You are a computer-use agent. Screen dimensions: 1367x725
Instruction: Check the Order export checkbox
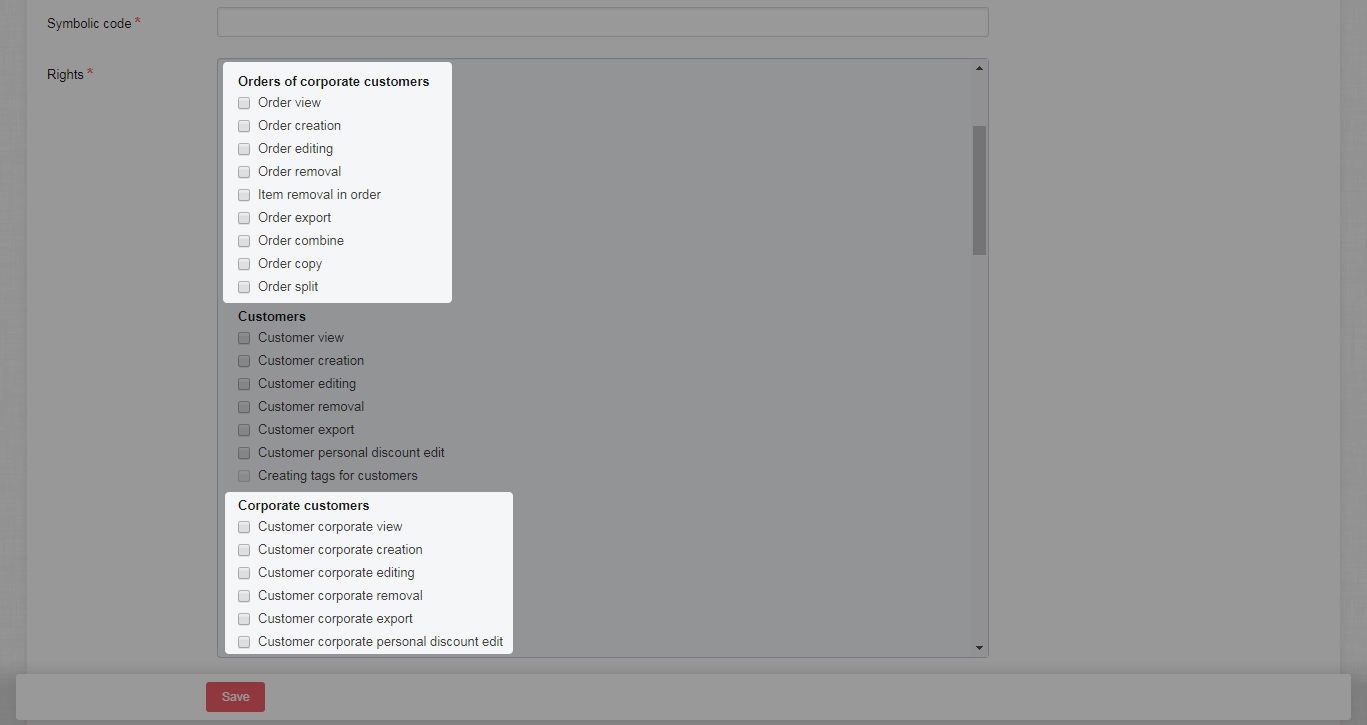(x=244, y=218)
